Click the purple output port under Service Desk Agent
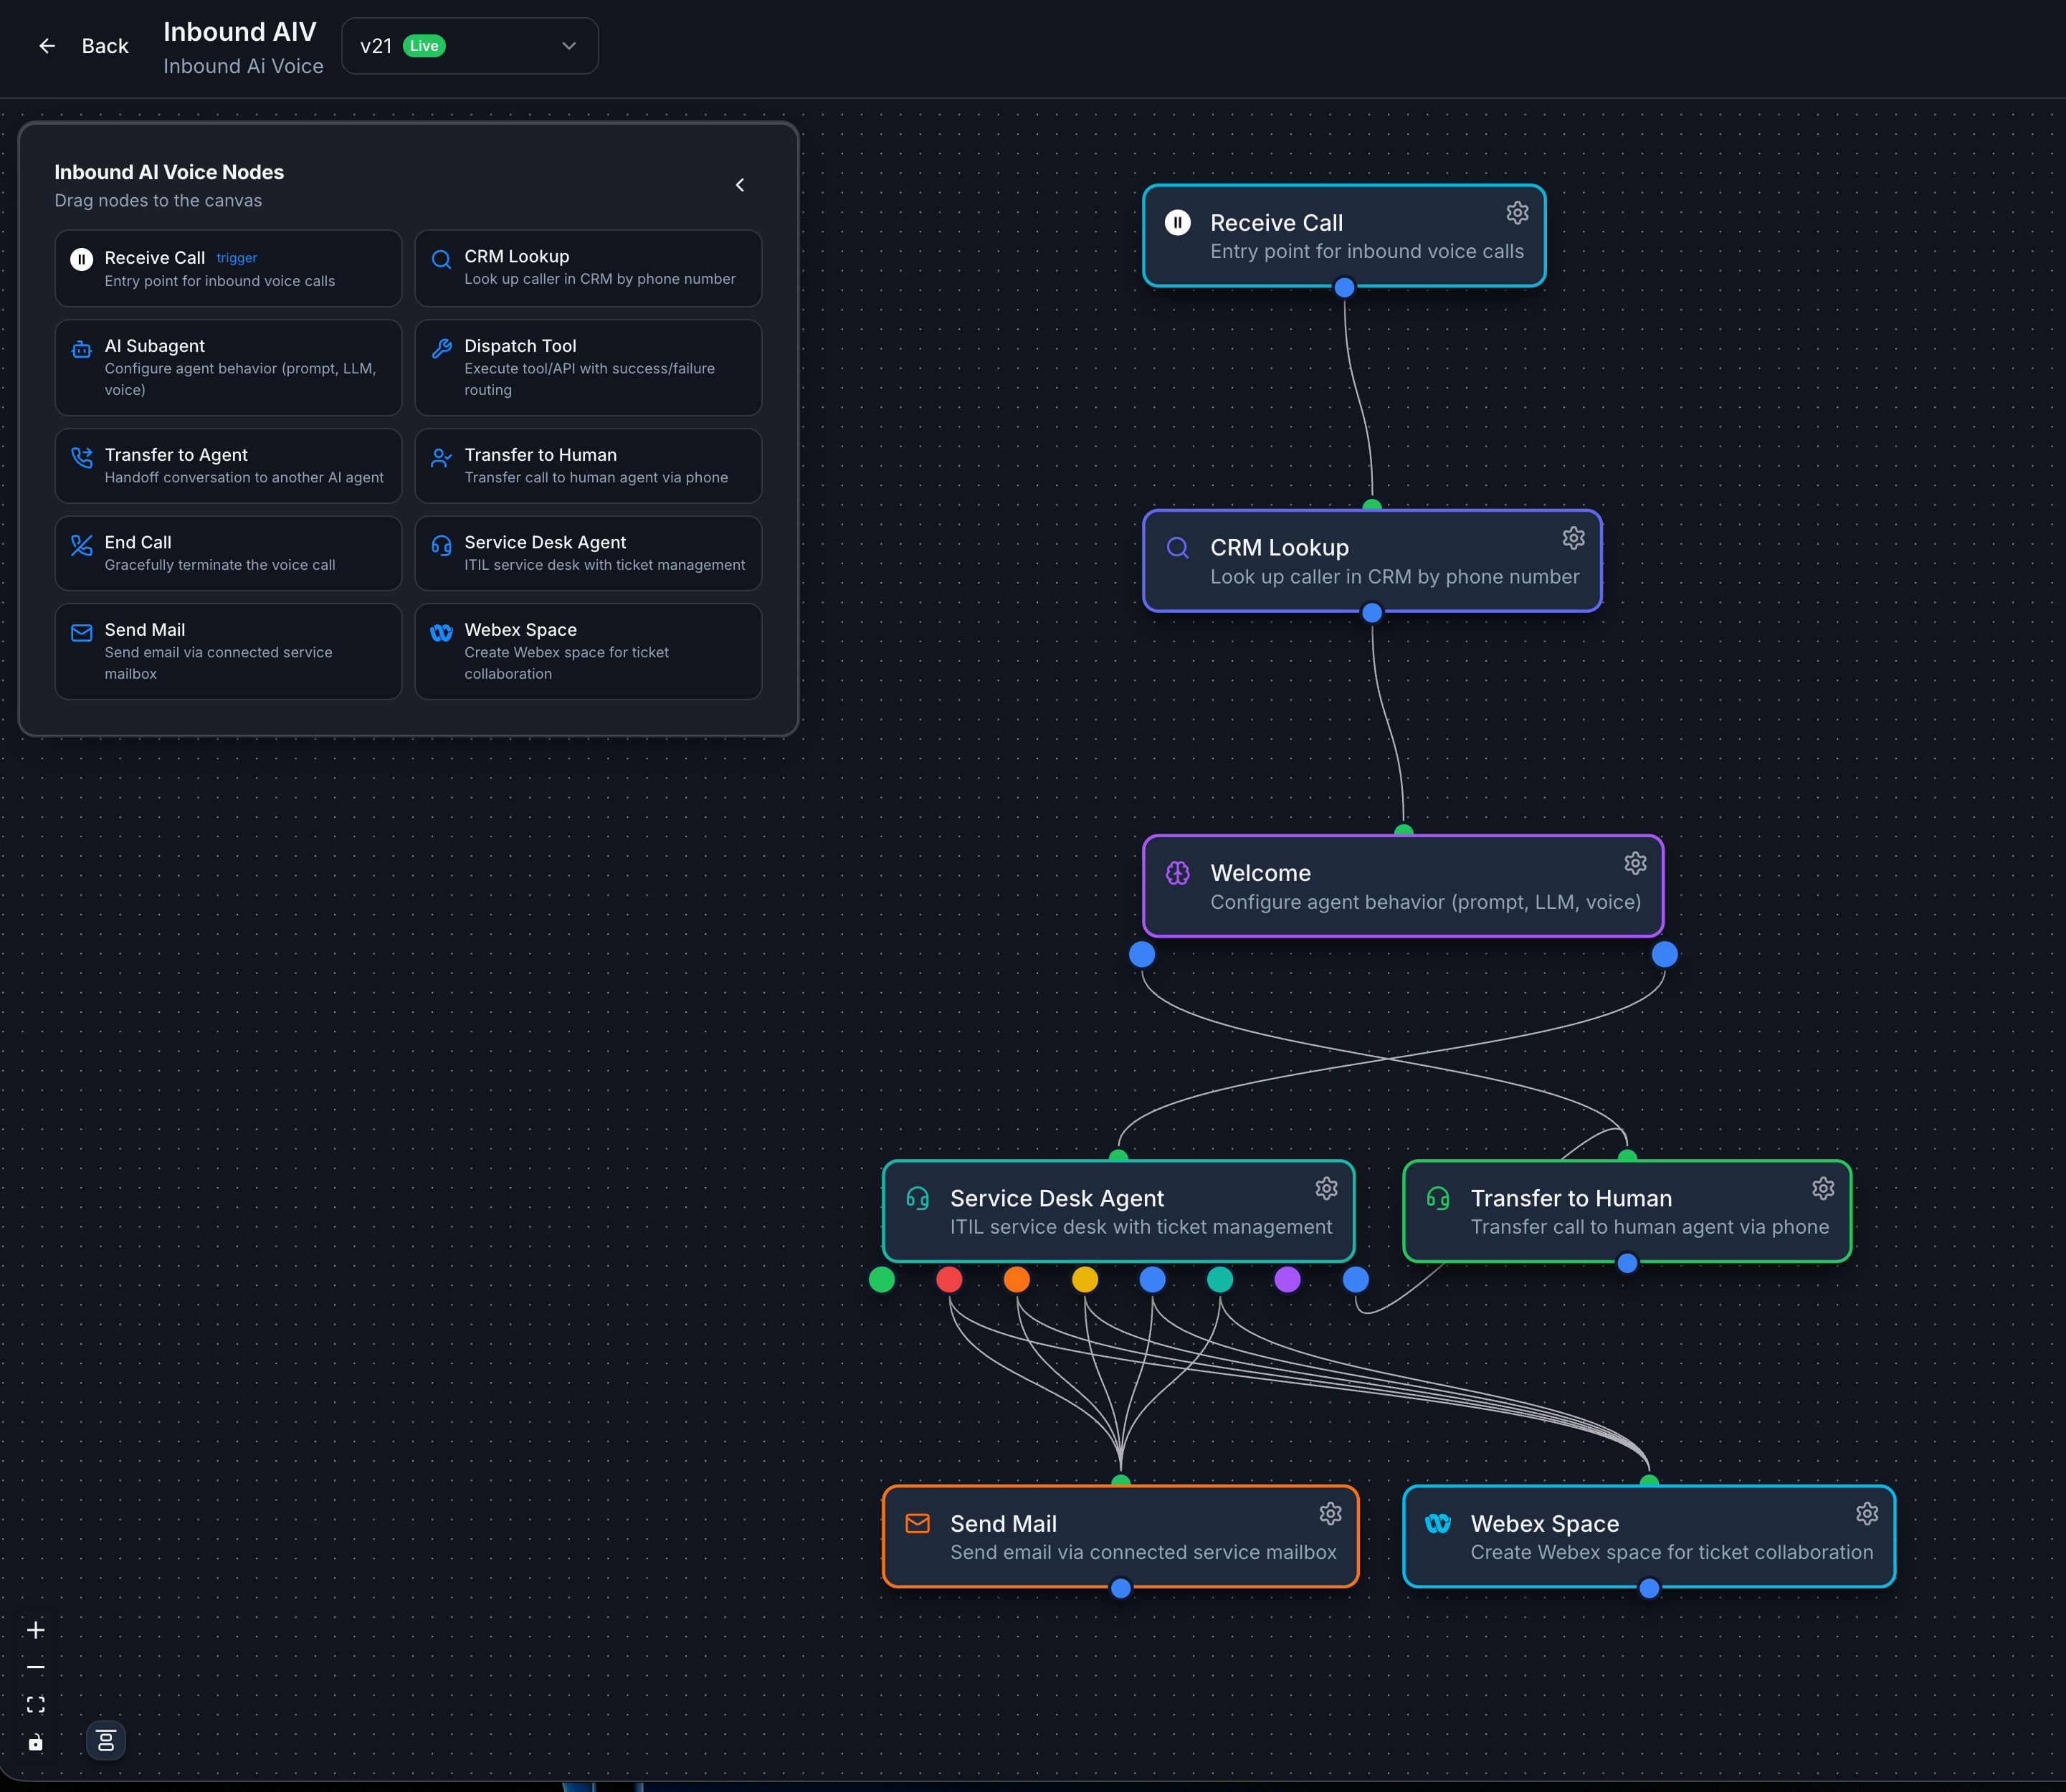 (x=1288, y=1279)
